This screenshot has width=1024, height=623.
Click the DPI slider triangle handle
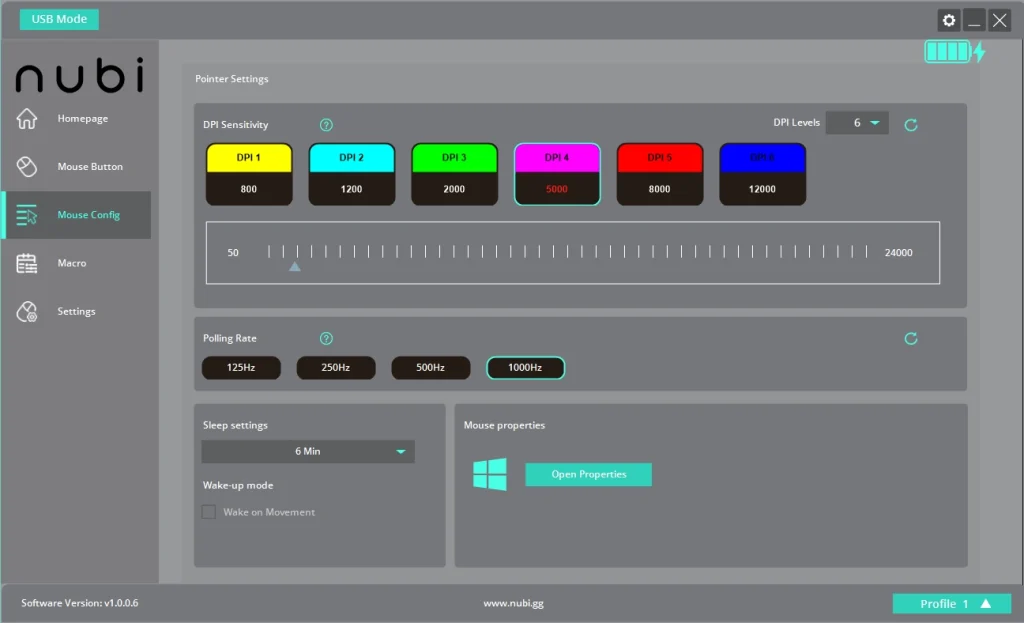click(294, 267)
